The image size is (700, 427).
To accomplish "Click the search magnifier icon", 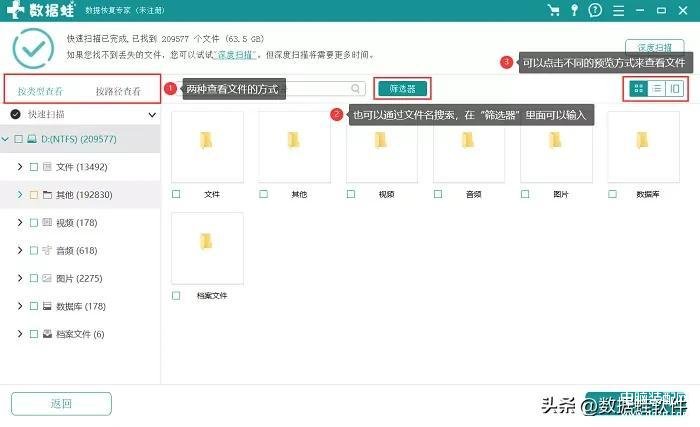I will (x=355, y=88).
